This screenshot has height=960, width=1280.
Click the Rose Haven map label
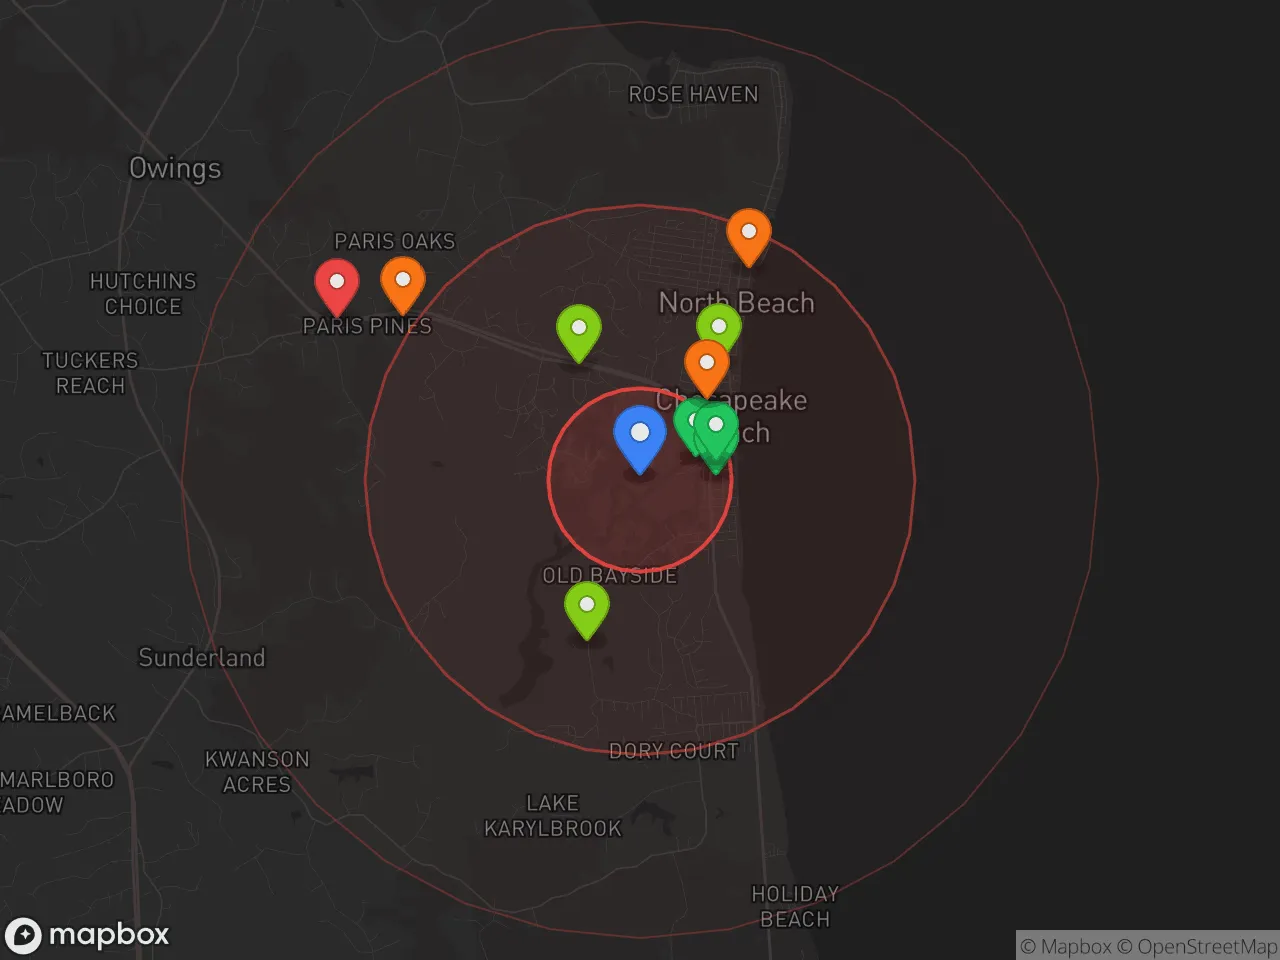coord(693,94)
